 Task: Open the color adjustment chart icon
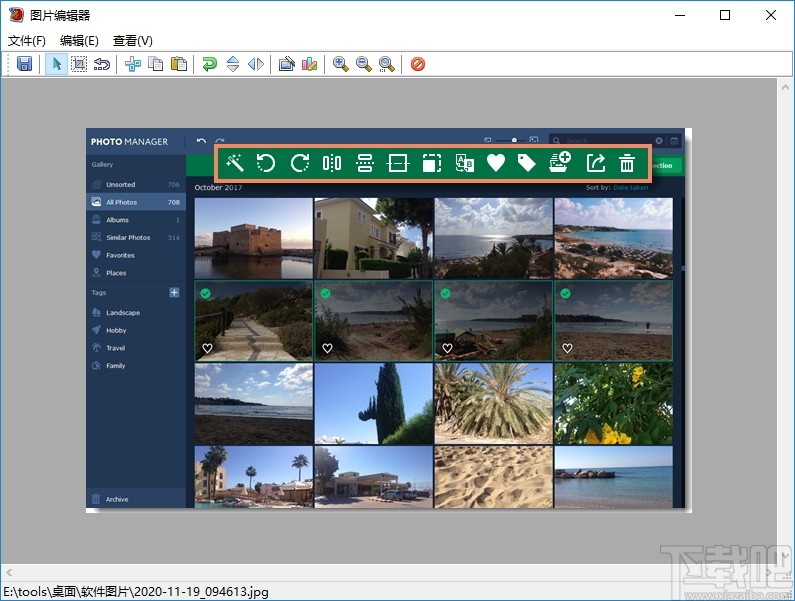click(x=310, y=64)
